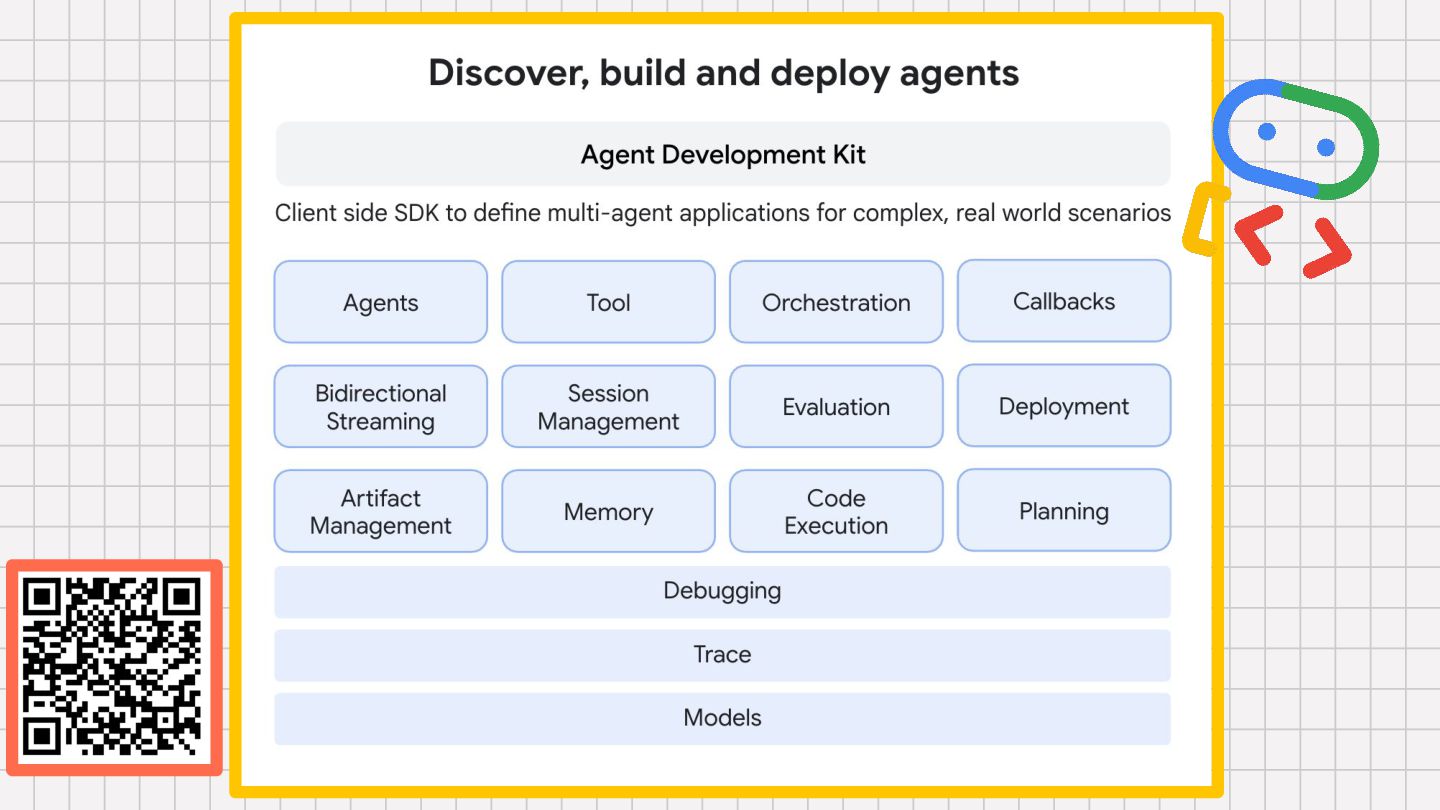Select the Tool box
The height and width of the screenshot is (810, 1440).
608,302
